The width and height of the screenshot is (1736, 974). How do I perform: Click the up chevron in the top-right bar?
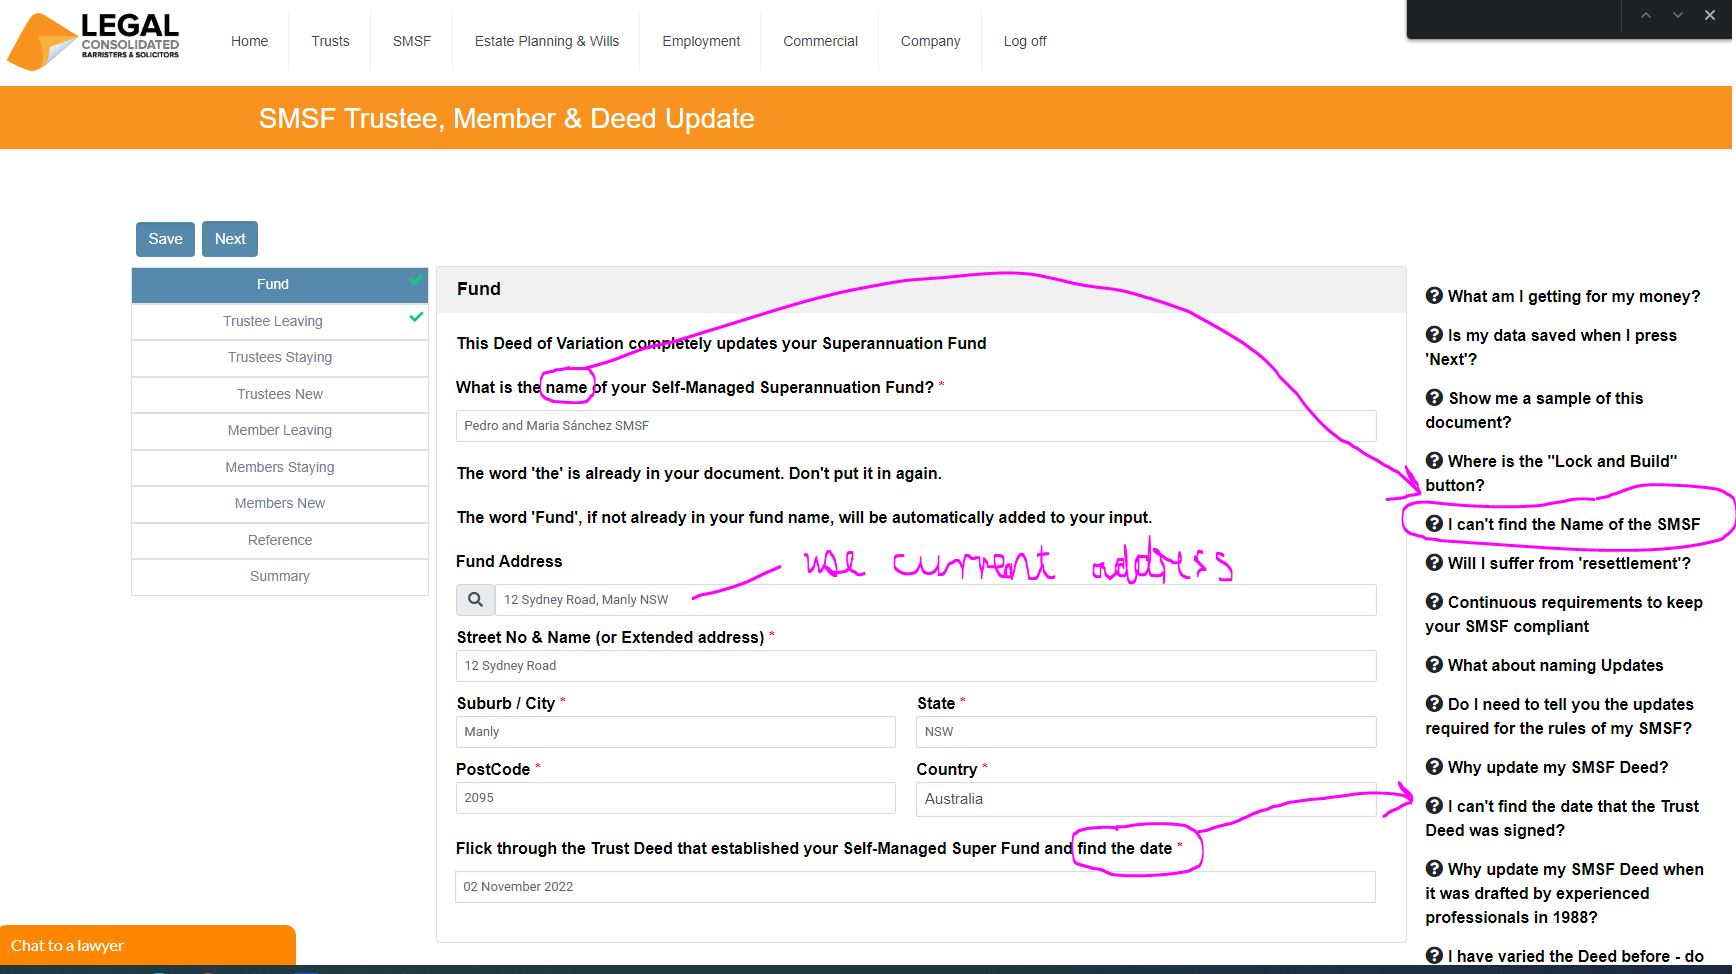point(1645,15)
